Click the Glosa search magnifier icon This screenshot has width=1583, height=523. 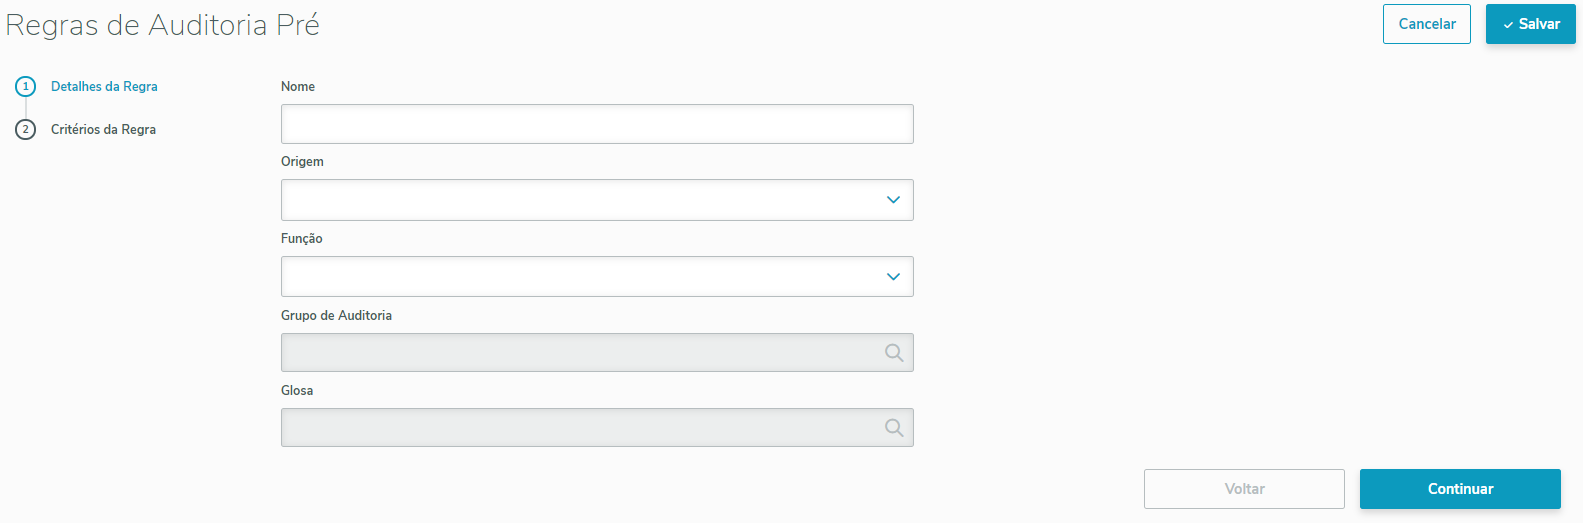point(894,428)
